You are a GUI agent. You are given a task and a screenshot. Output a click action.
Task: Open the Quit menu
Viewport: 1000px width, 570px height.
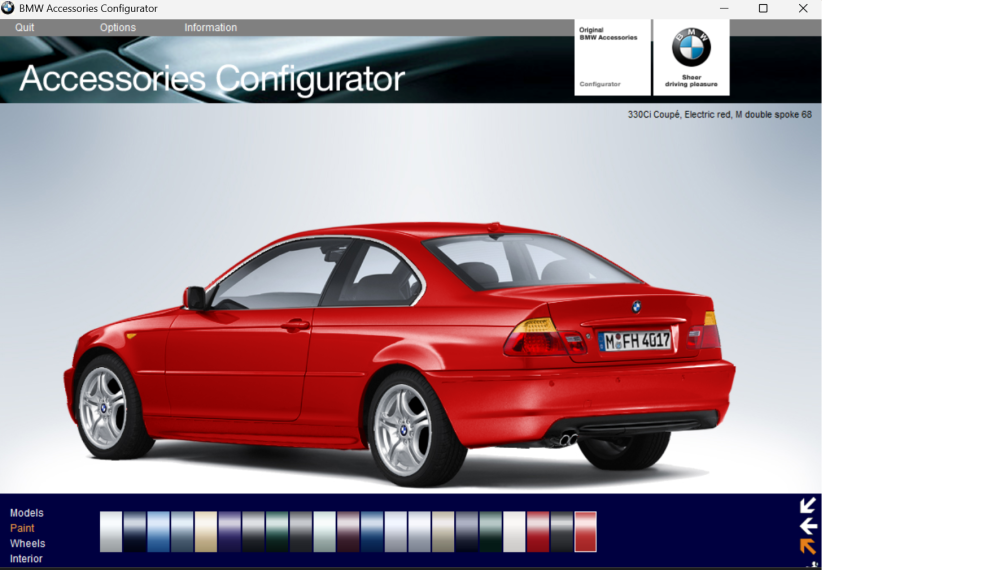point(25,28)
